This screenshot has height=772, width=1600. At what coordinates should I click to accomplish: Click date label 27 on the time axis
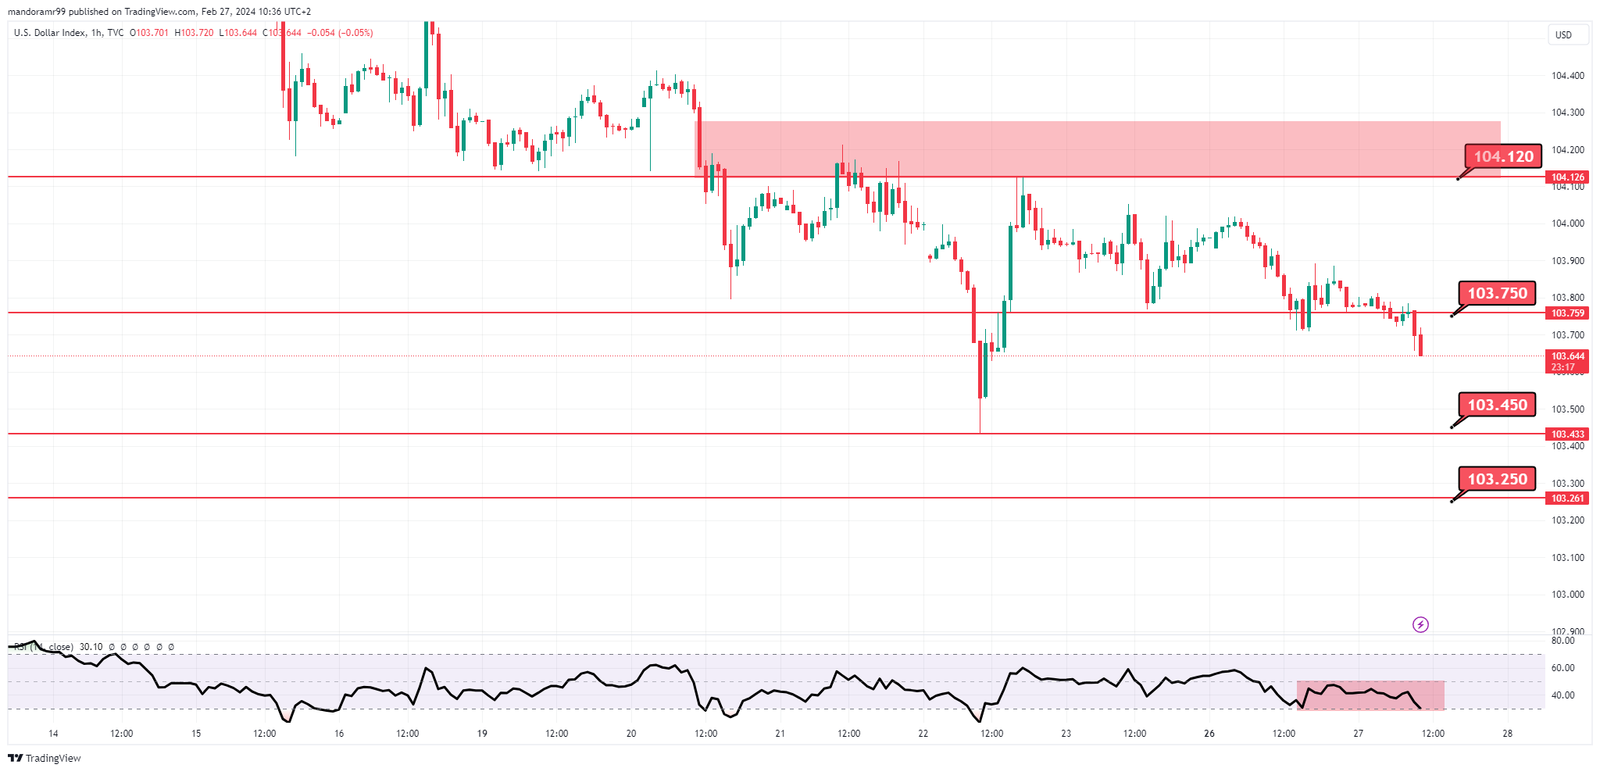point(1358,734)
